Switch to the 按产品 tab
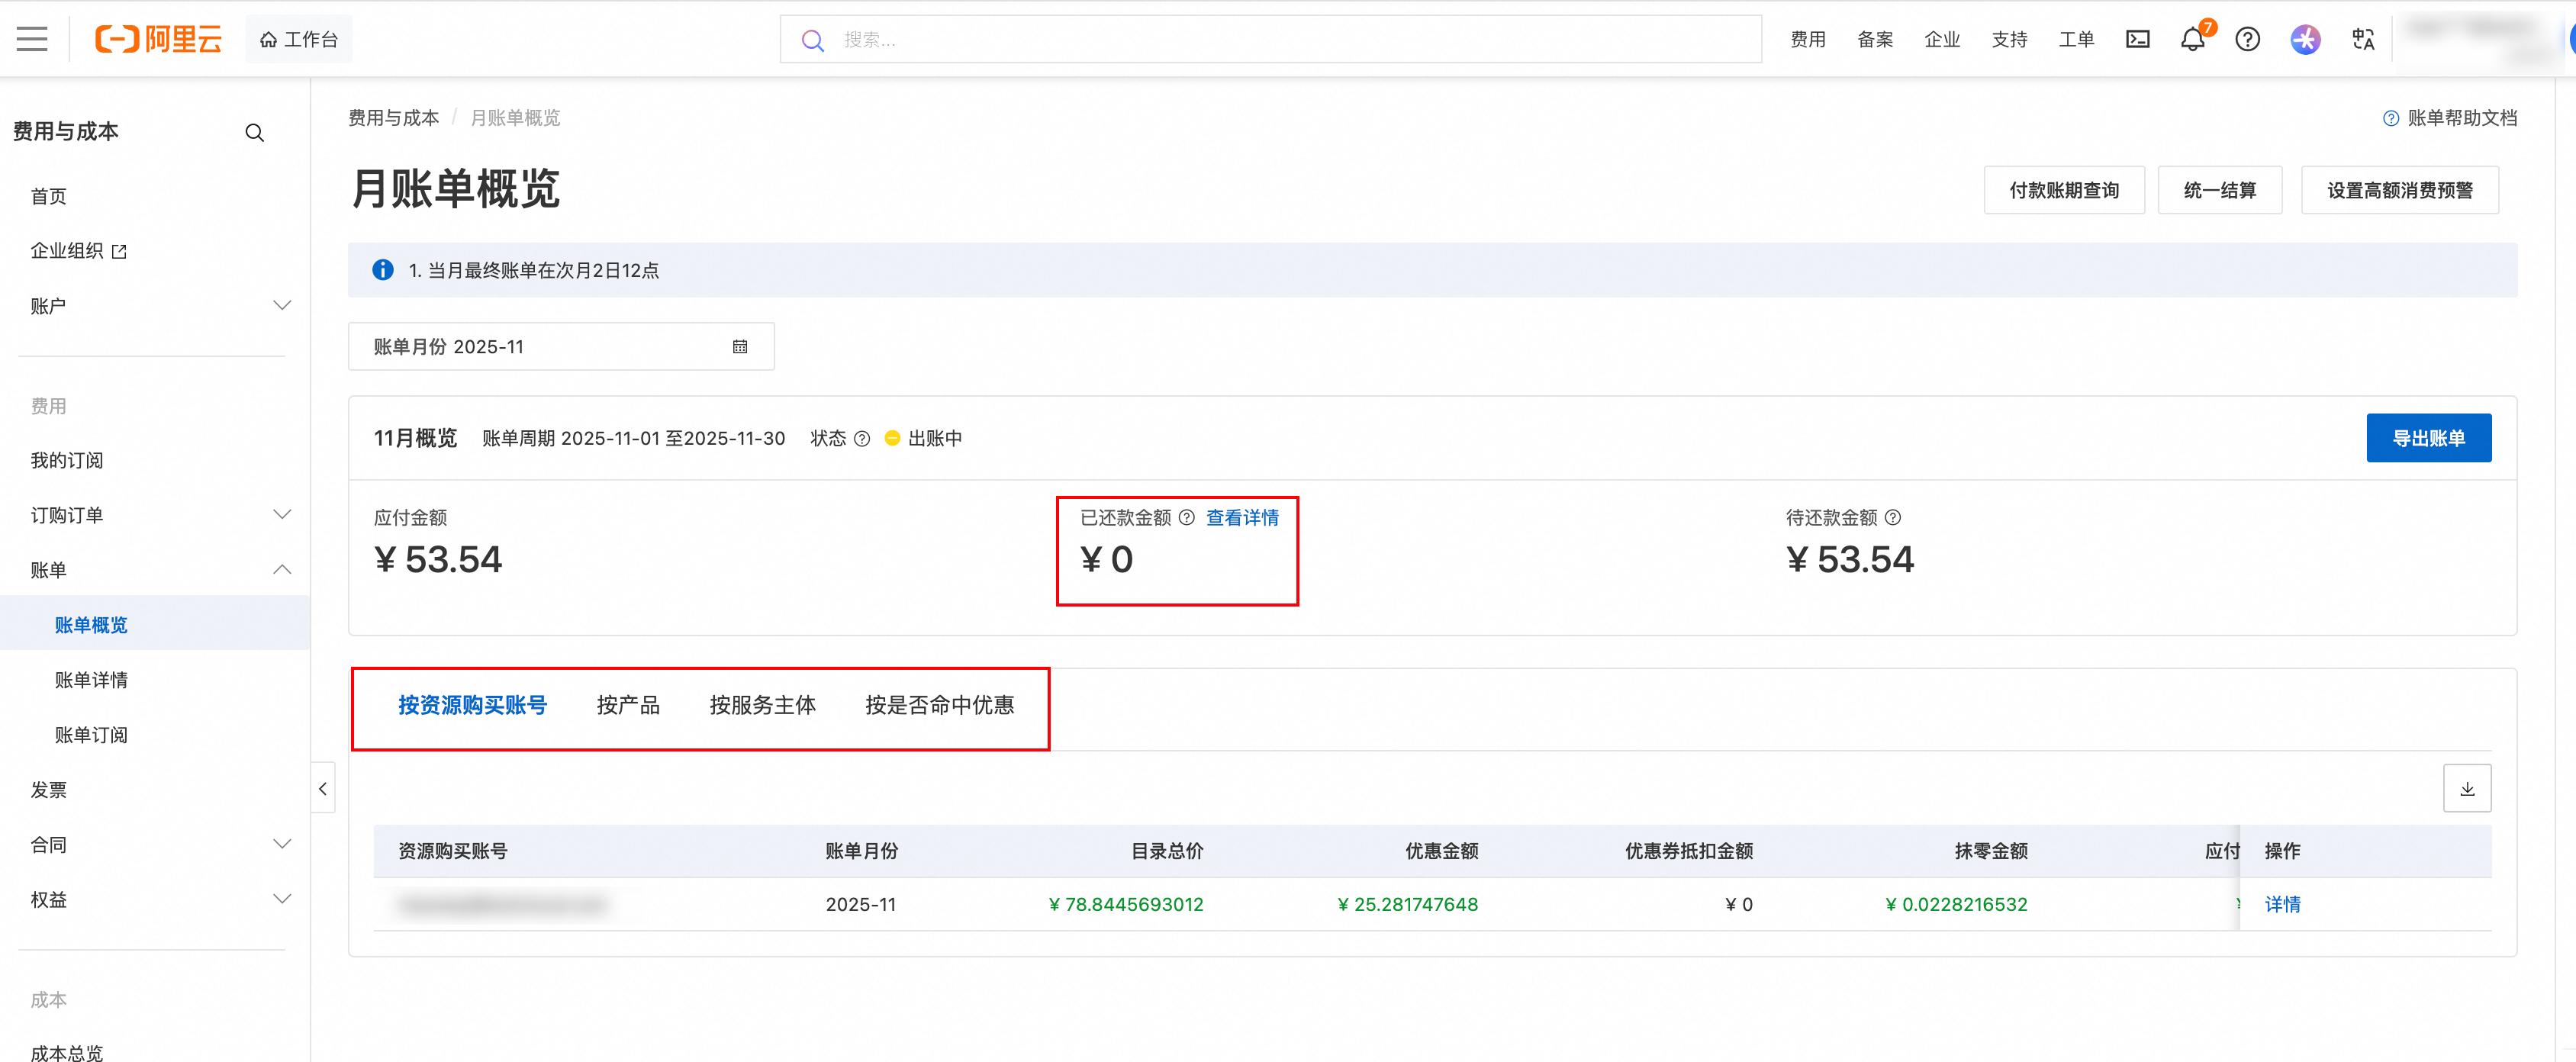 click(628, 706)
